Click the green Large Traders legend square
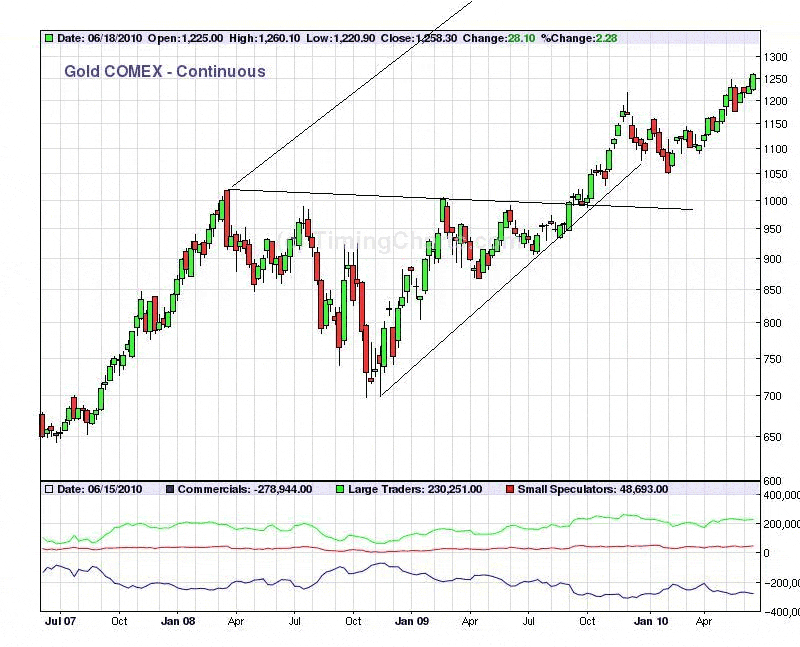 [339, 489]
